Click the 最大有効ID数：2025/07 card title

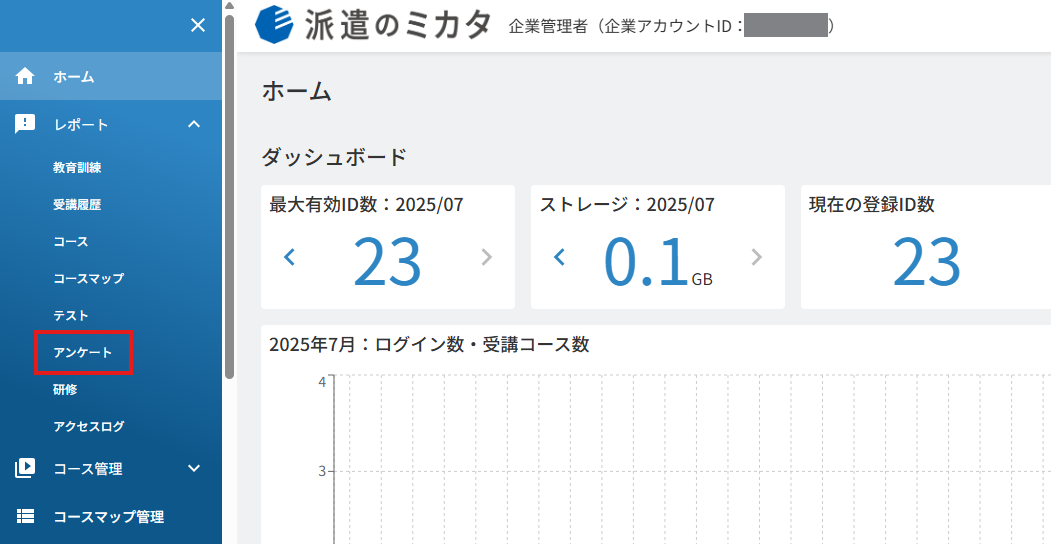pyautogui.click(x=366, y=205)
